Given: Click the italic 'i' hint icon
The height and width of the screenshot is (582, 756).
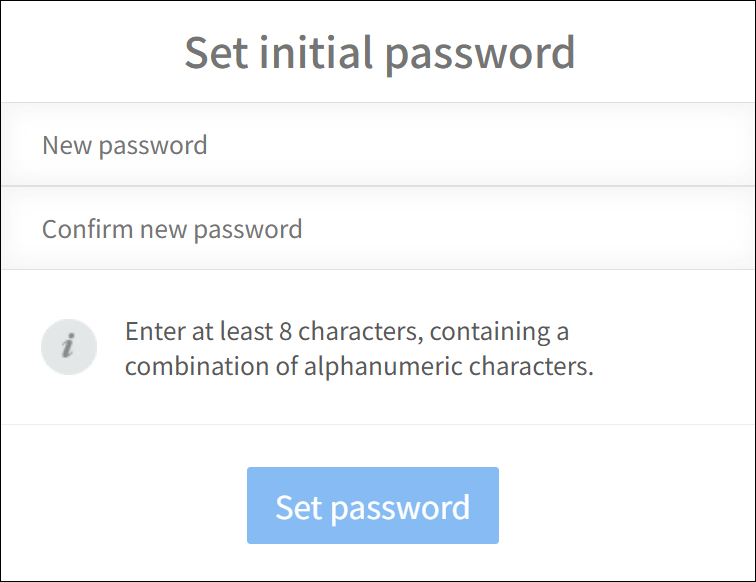Looking at the screenshot, I should pyautogui.click(x=69, y=347).
